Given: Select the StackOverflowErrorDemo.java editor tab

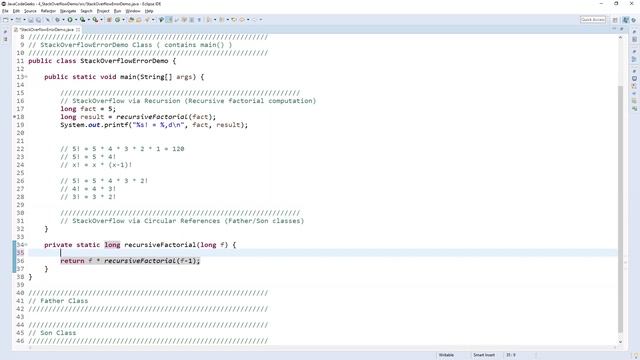Looking at the screenshot, I should [46, 29].
